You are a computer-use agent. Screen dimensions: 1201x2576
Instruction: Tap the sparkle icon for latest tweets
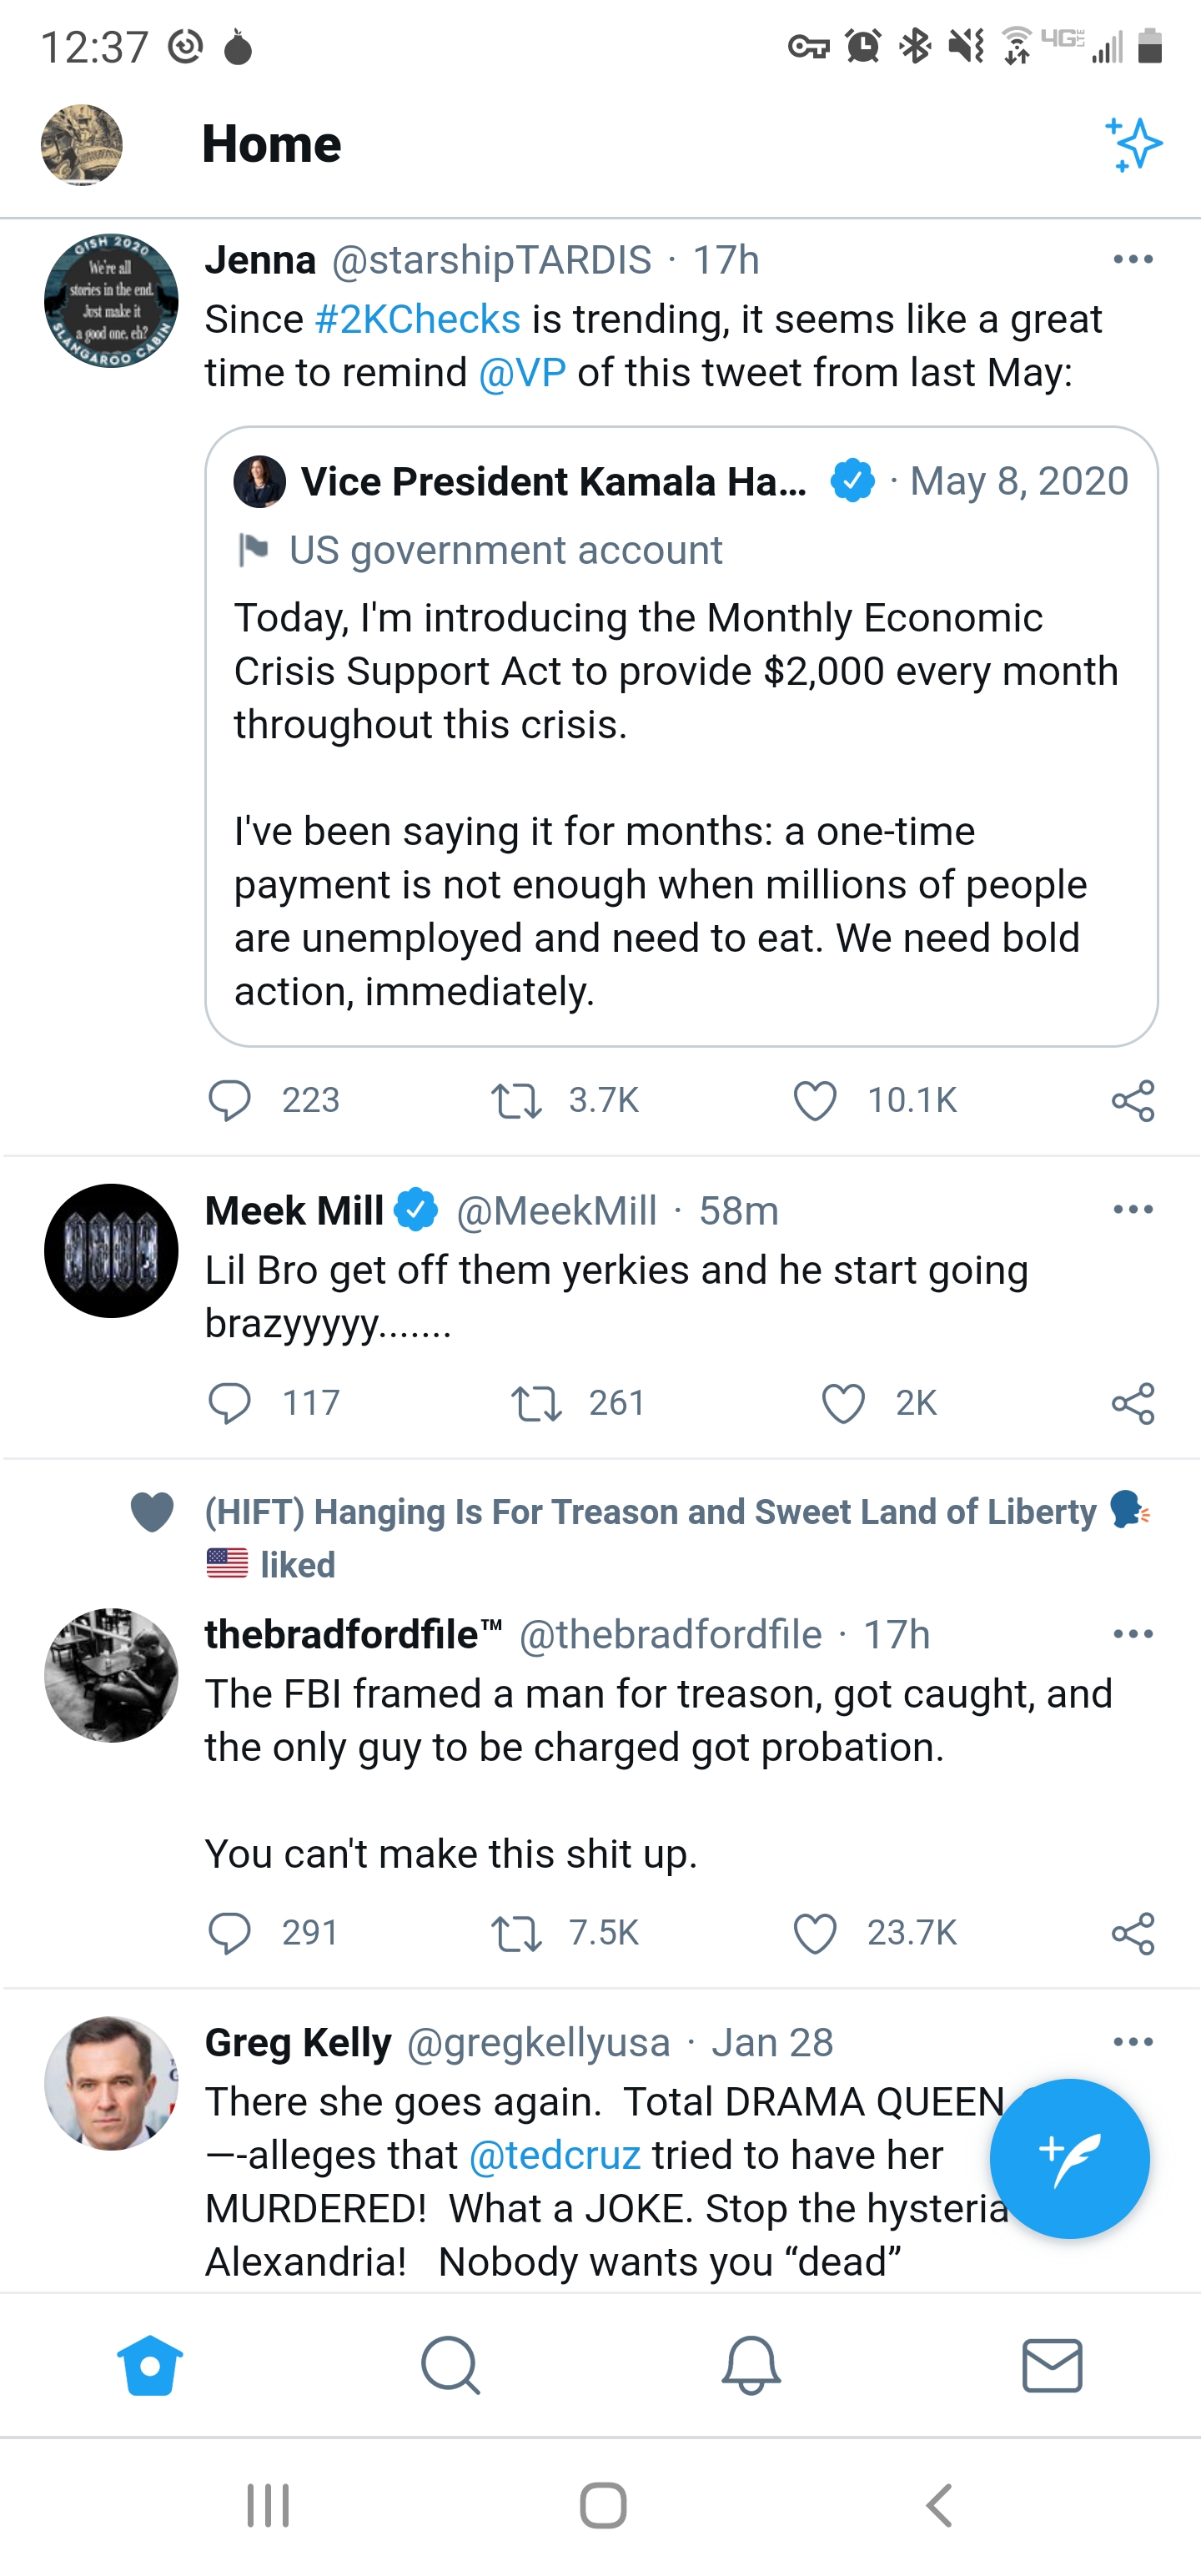pos(1133,144)
